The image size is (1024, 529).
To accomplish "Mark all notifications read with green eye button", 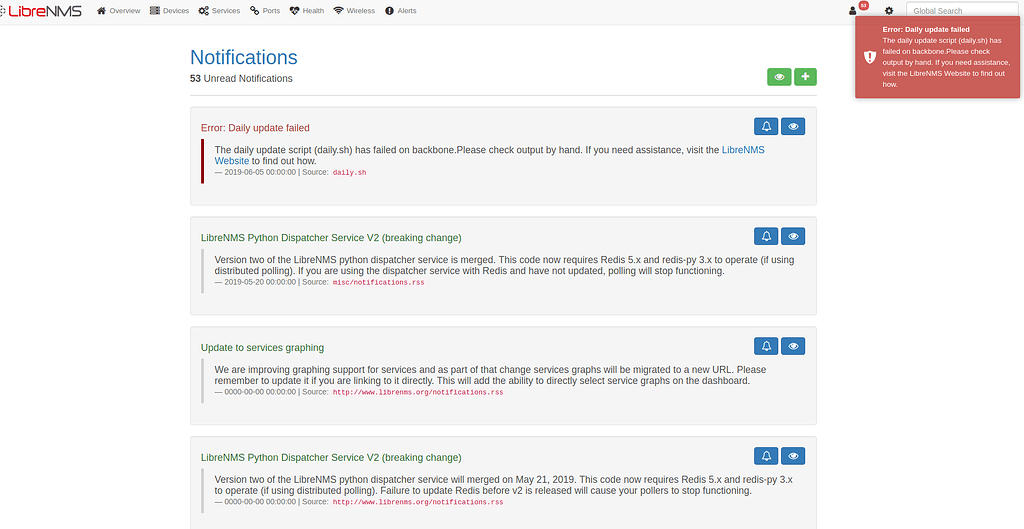I will pyautogui.click(x=779, y=77).
